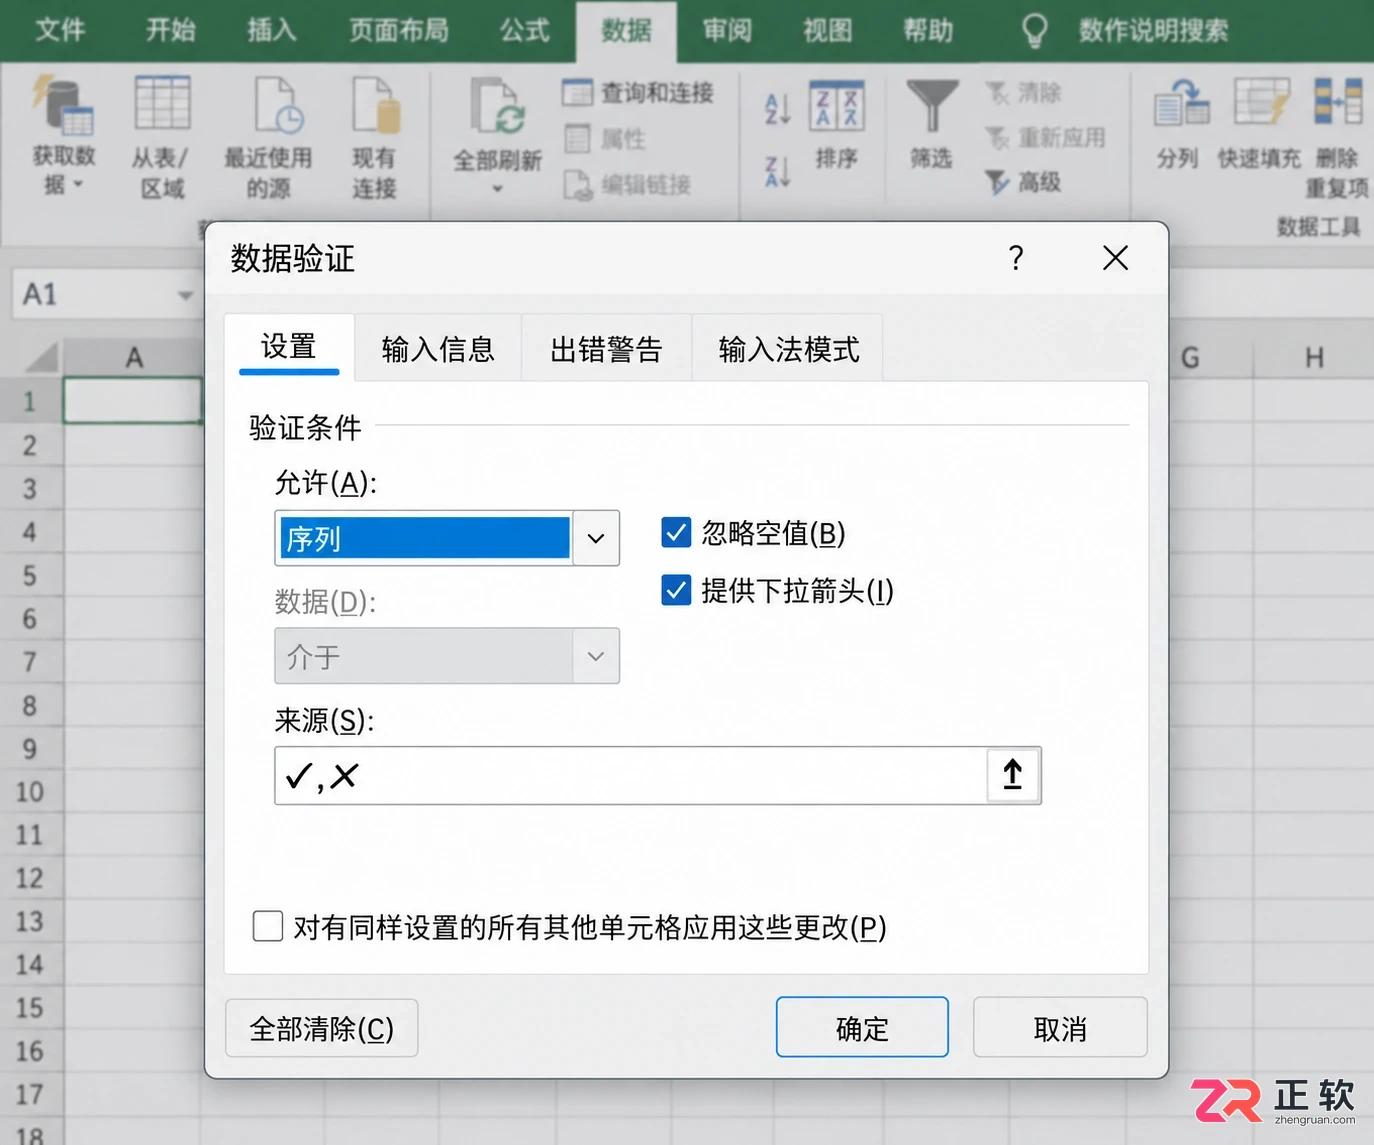Click the 现有连接 existing connections icon

[376, 105]
